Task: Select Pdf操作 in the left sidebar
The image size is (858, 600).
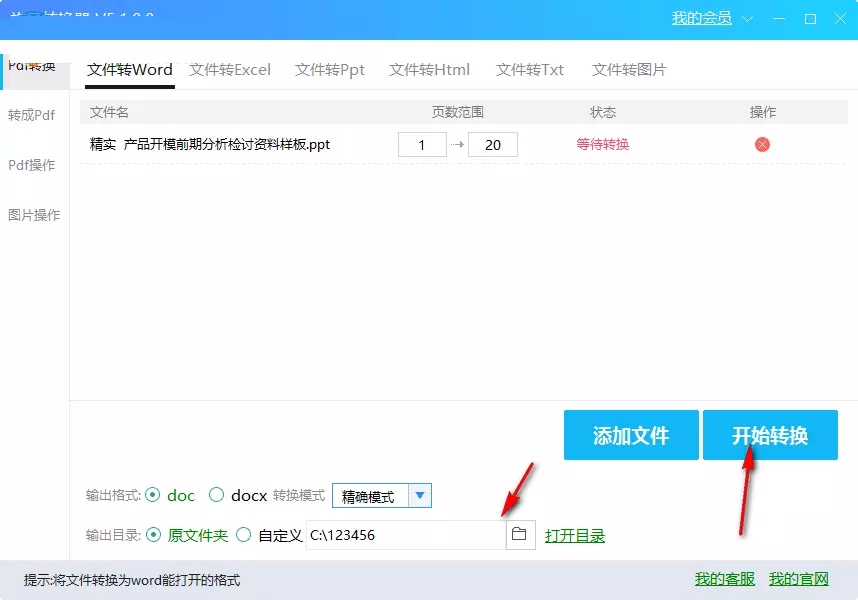Action: pos(30,165)
